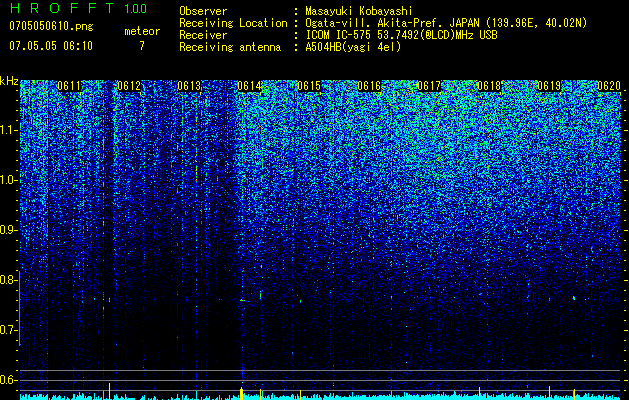Click the 0614 time label
Screen dimensions: 629x400
(x=249, y=86)
